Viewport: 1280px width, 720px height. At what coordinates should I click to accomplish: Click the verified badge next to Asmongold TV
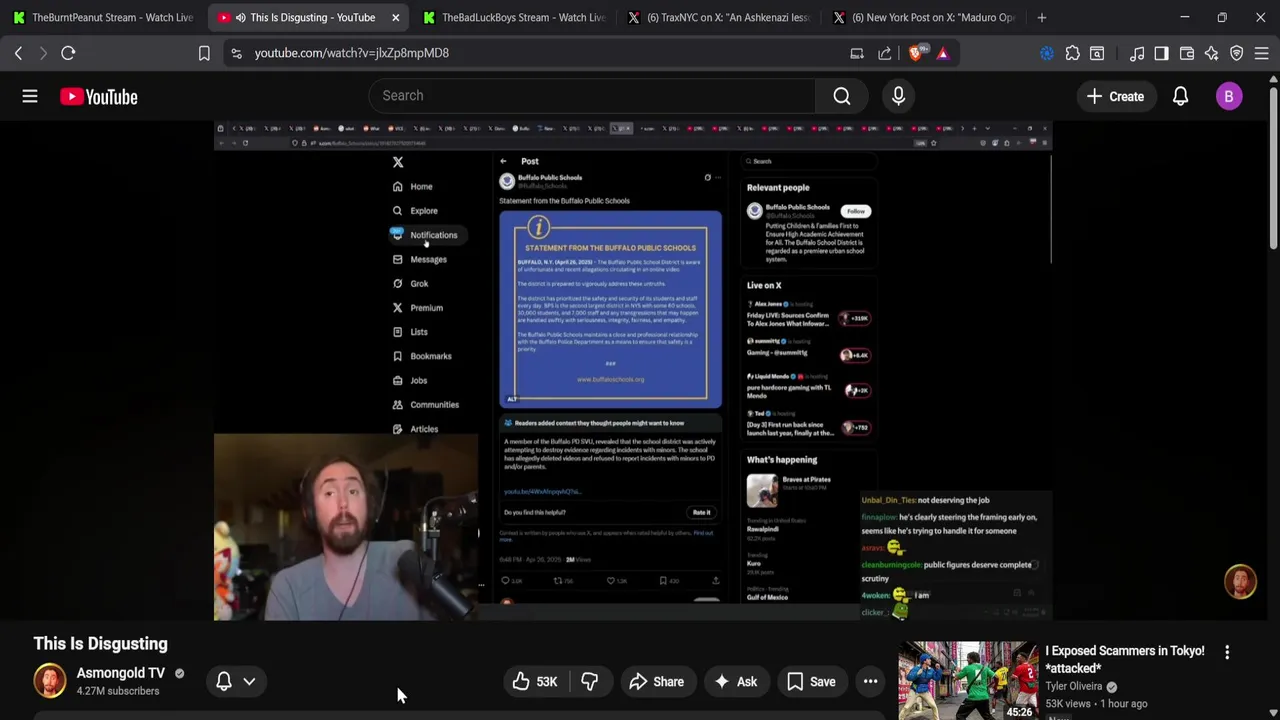[x=180, y=674]
